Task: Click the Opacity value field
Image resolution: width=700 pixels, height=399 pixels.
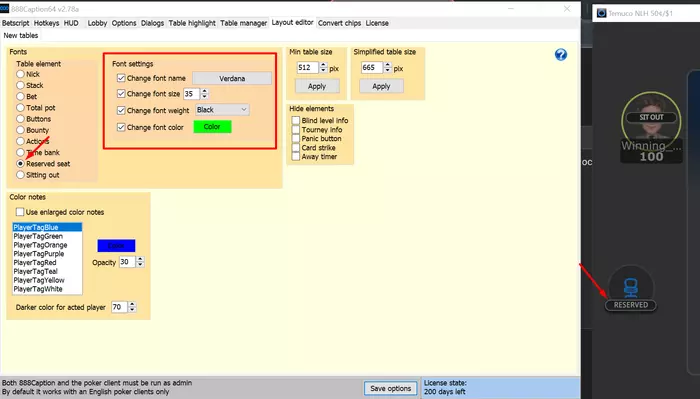Action: tap(127, 262)
